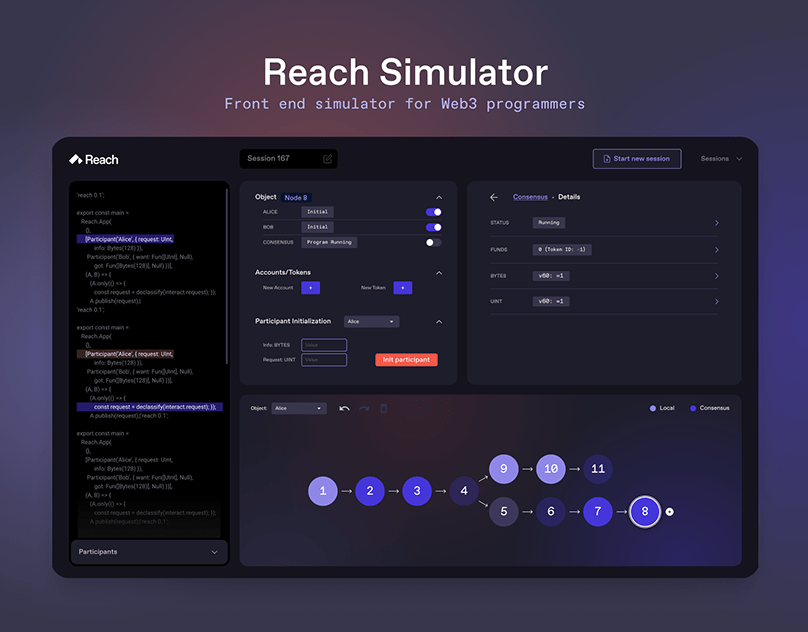Screen dimensions: 808x632
Task: Click the Running status value
Action: coord(549,223)
